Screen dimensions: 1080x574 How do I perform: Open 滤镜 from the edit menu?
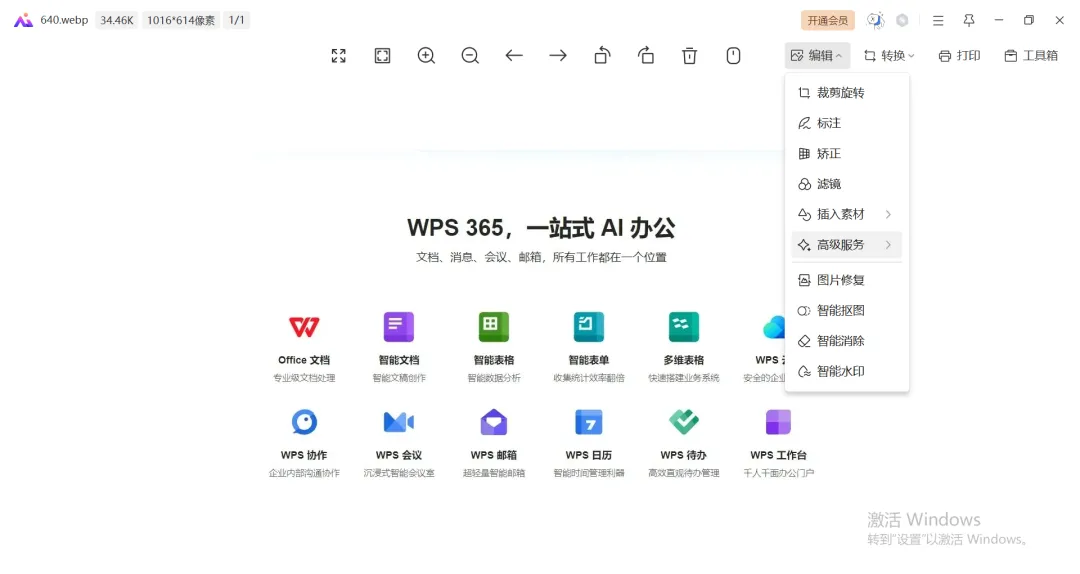[x=847, y=184]
